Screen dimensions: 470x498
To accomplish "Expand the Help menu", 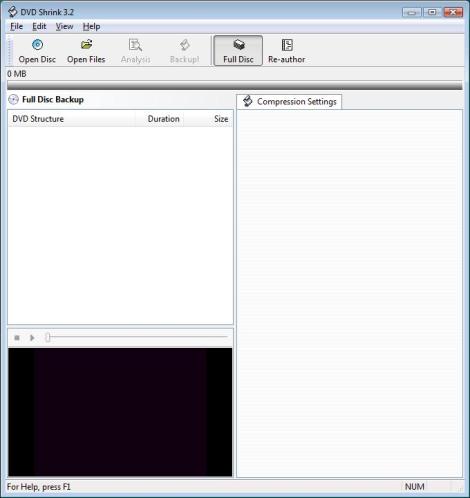I will click(x=91, y=26).
